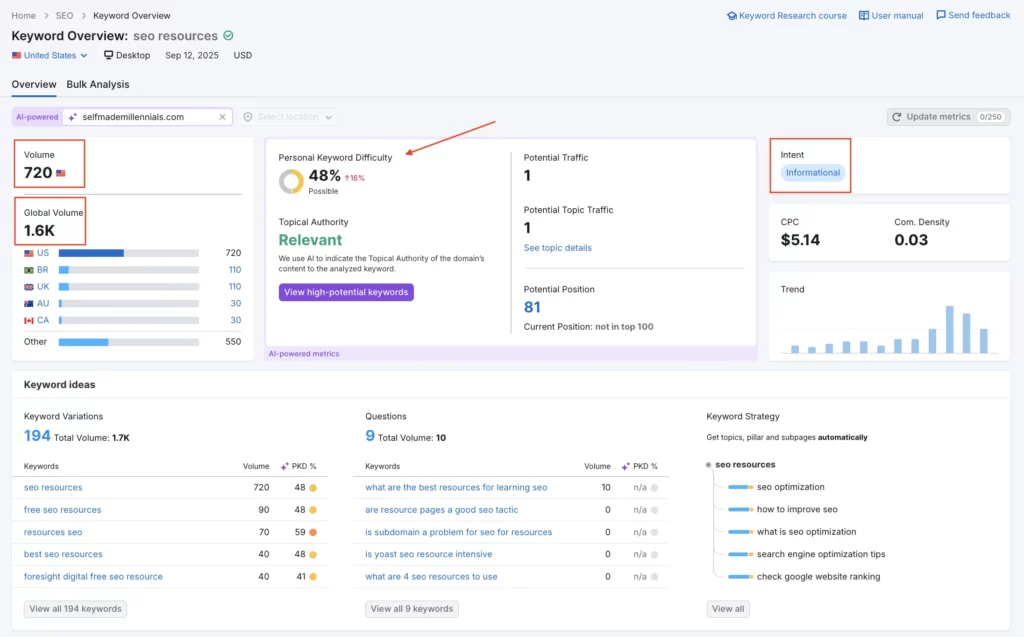Click the tallest bar in the Trend chart
This screenshot has width=1024, height=637.
coord(949,325)
